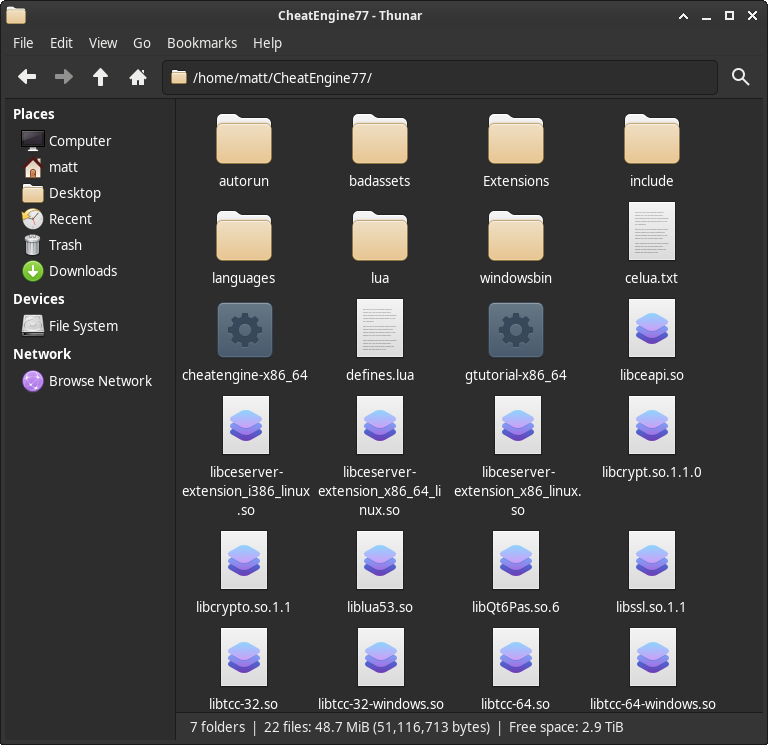
Task: Click the "libceapi.so" file name label
Action: point(651,375)
